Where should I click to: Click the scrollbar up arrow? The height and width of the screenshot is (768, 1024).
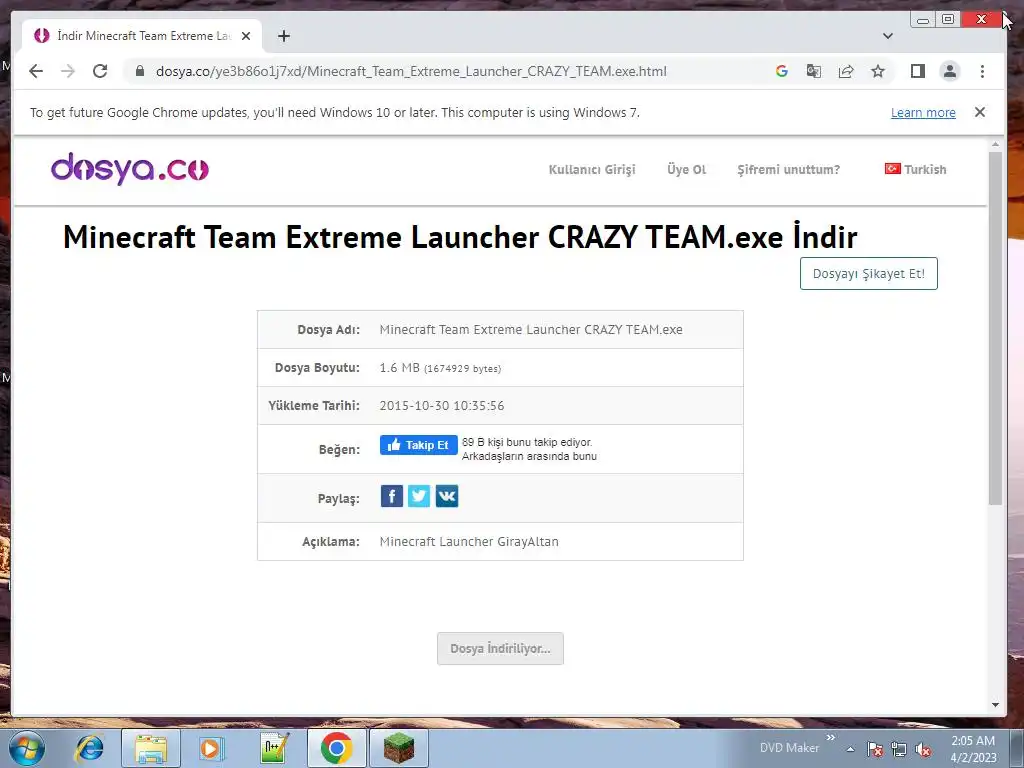tap(995, 144)
